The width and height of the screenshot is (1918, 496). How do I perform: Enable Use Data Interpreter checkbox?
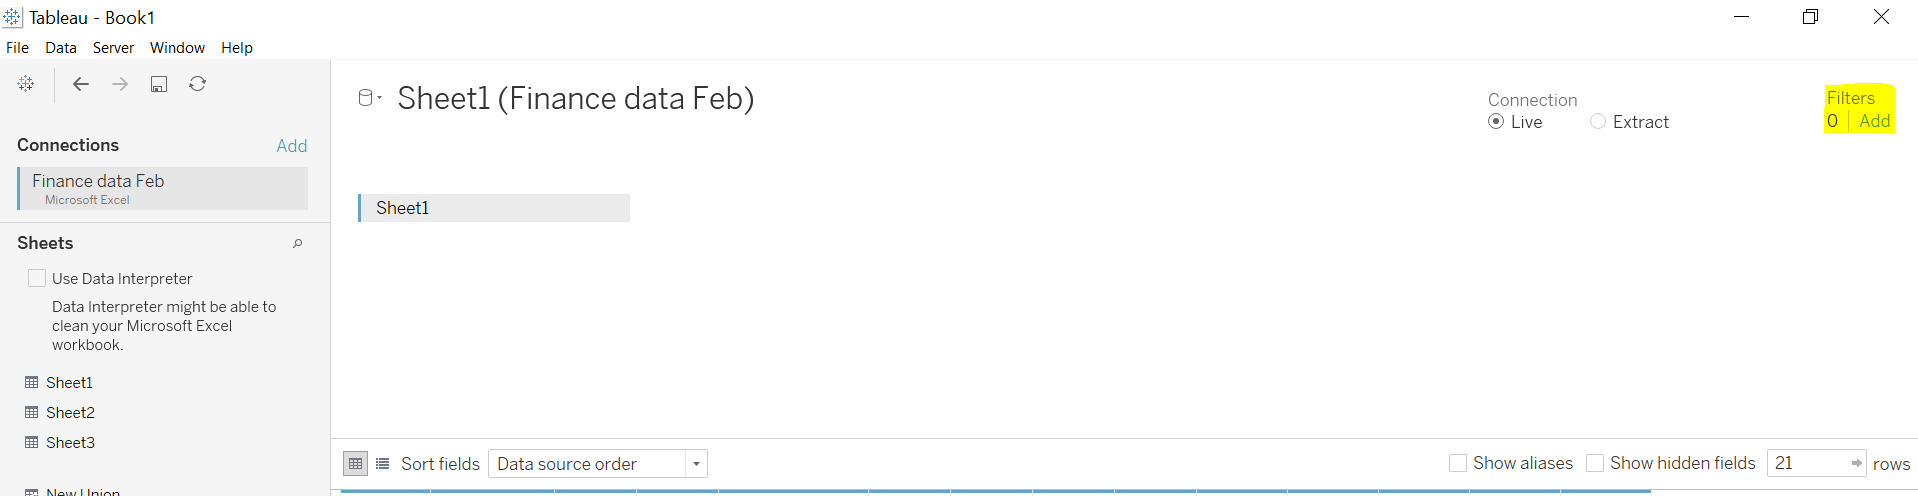[37, 278]
